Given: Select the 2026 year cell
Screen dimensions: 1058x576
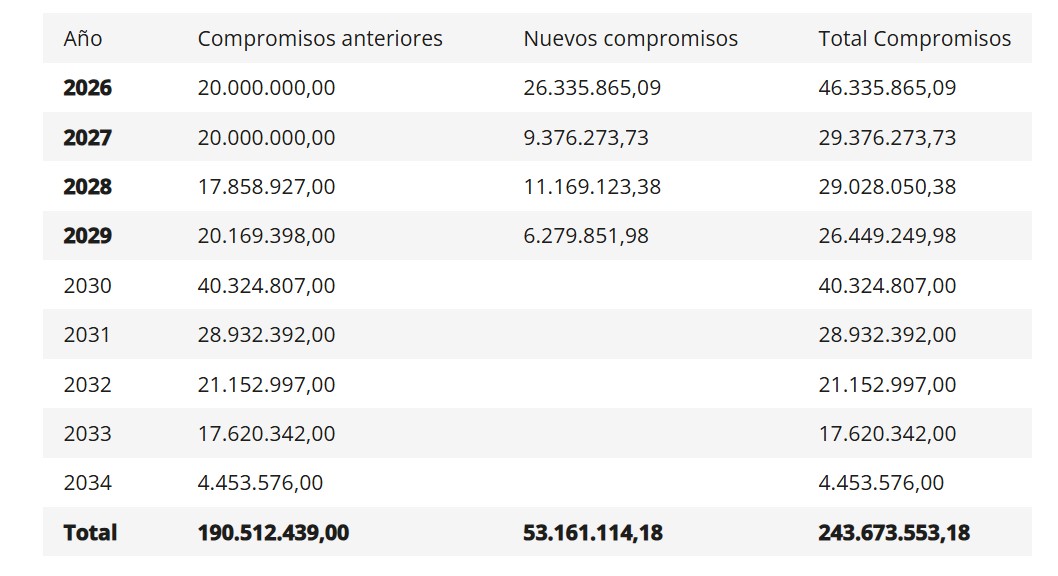Looking at the screenshot, I should point(88,88).
